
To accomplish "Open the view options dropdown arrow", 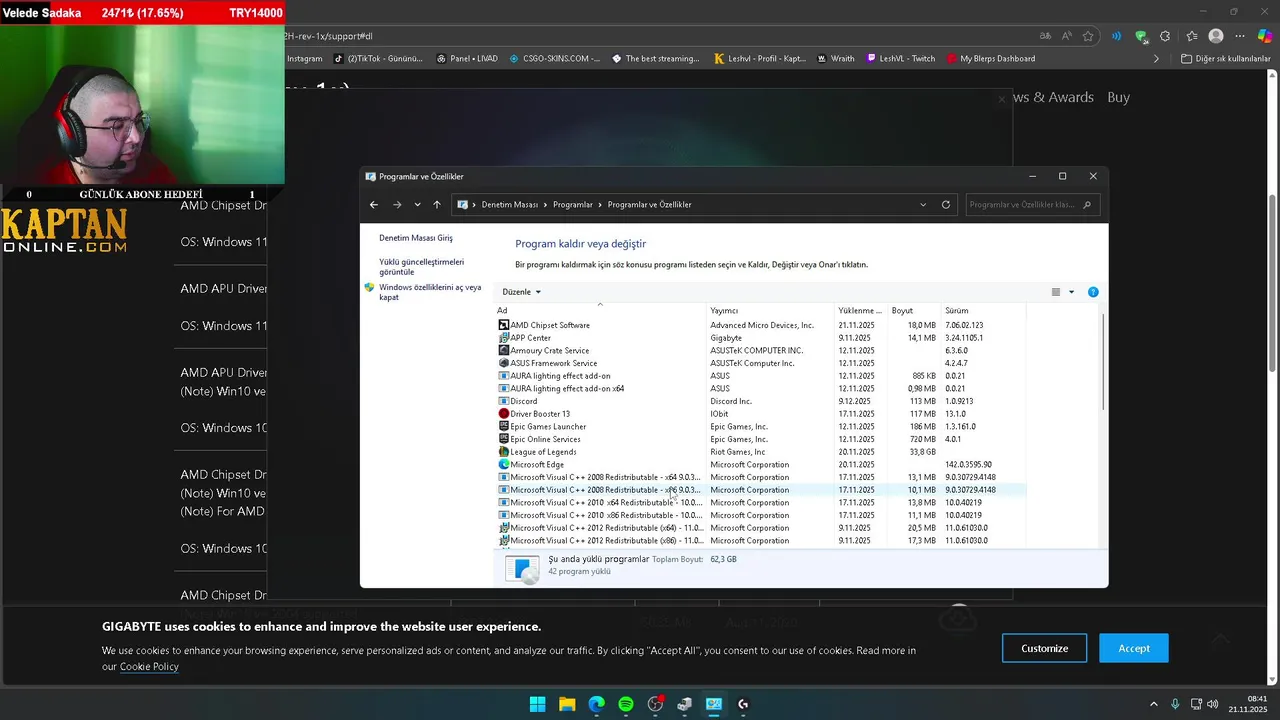I will click(1071, 292).
